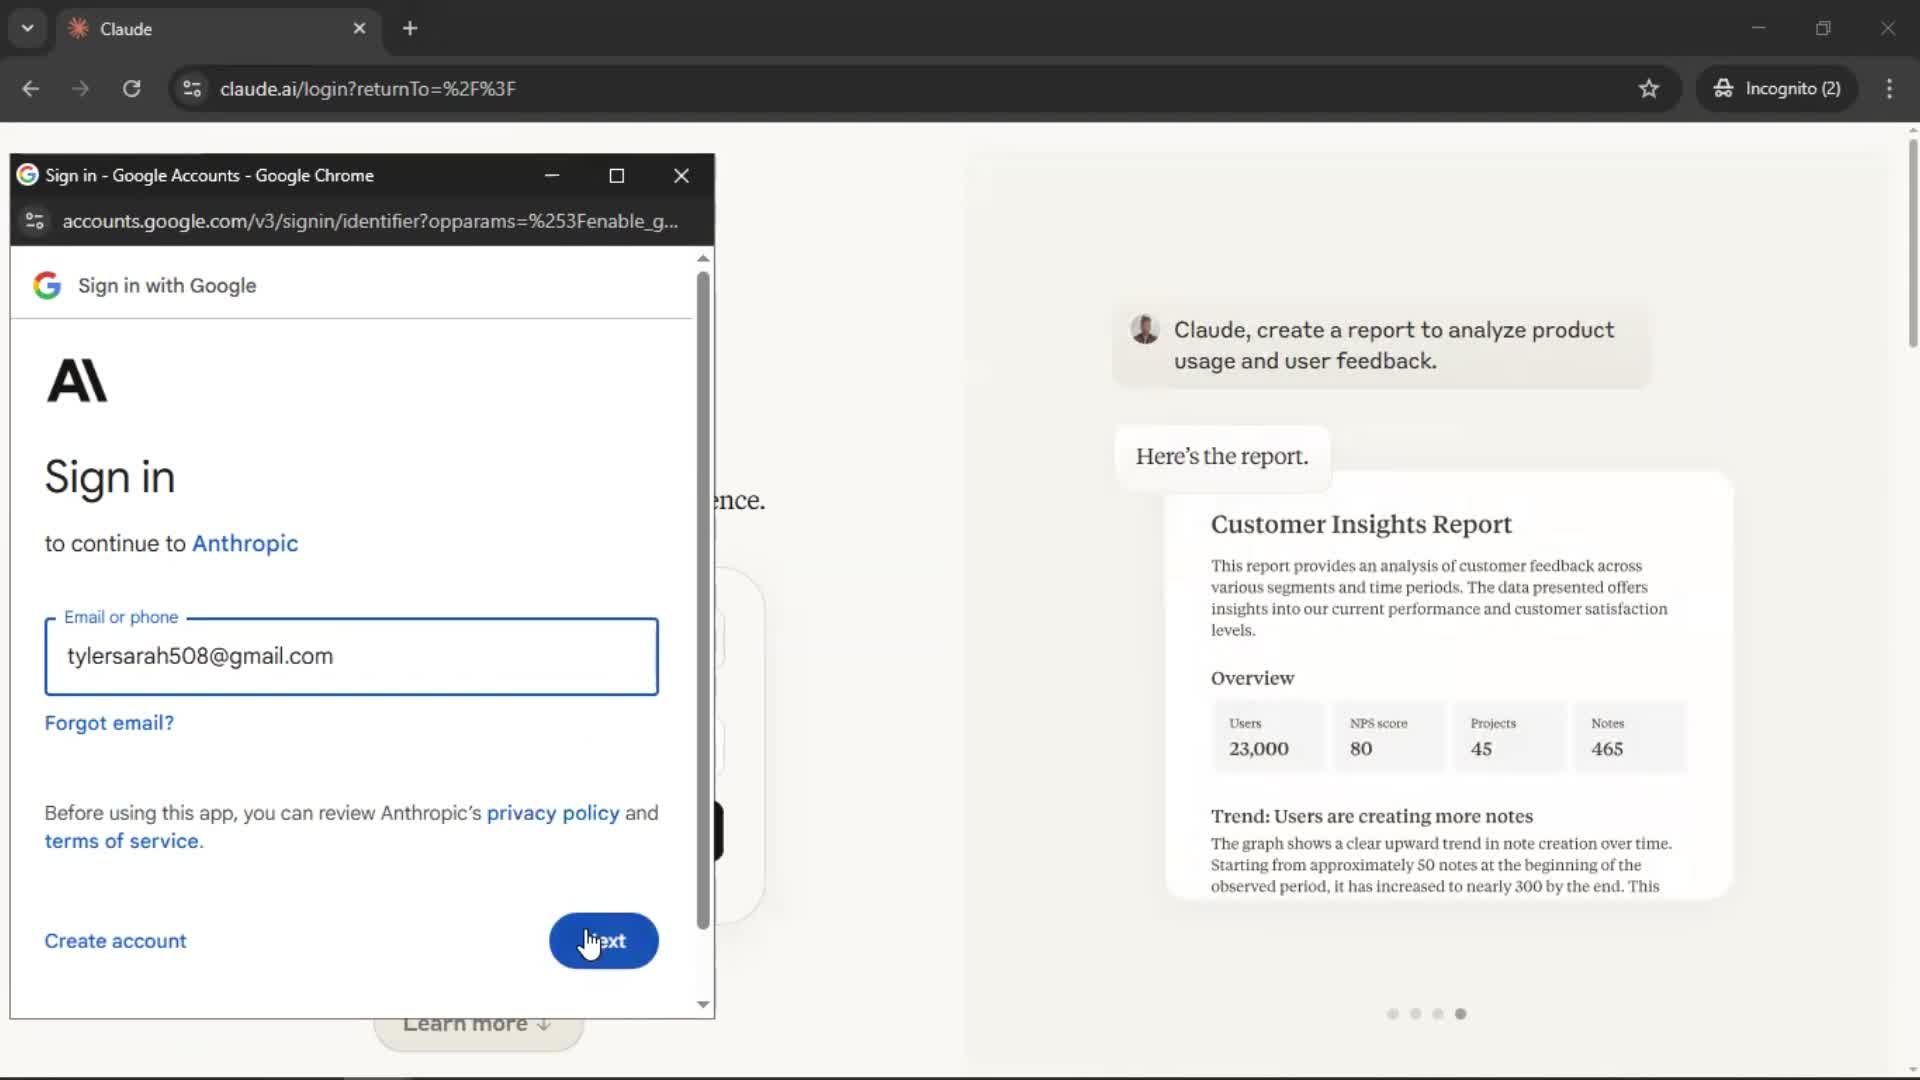The height and width of the screenshot is (1080, 1920).
Task: Click the popup scrollbar up arrow
Action: (x=703, y=258)
